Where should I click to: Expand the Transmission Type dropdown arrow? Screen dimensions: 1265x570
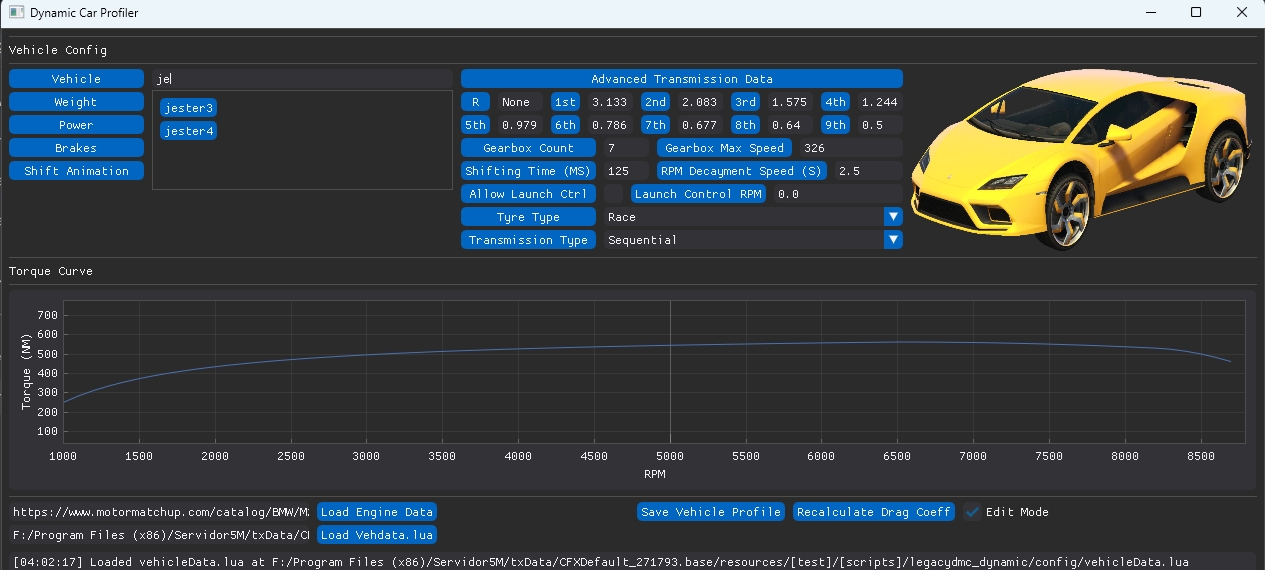click(893, 240)
